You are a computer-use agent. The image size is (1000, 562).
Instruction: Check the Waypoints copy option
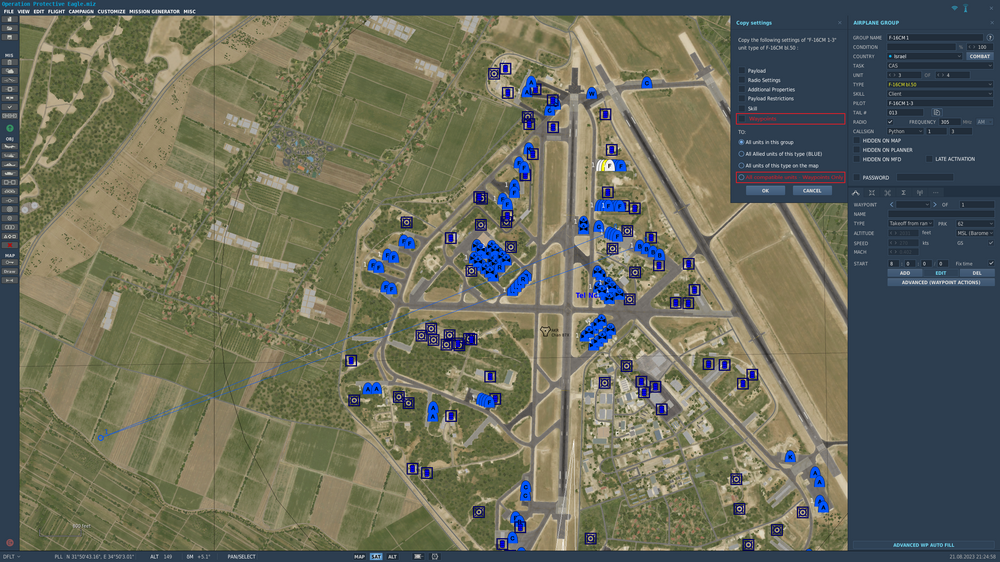click(x=742, y=119)
